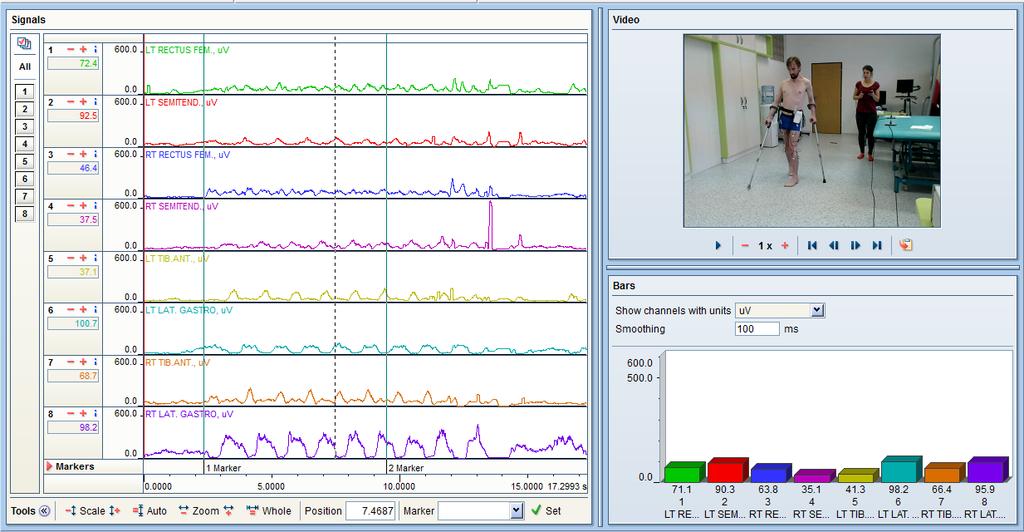Image resolution: width=1024 pixels, height=532 pixels.
Task: Click LT RECTUS FEM. signal label
Action: click(187, 50)
